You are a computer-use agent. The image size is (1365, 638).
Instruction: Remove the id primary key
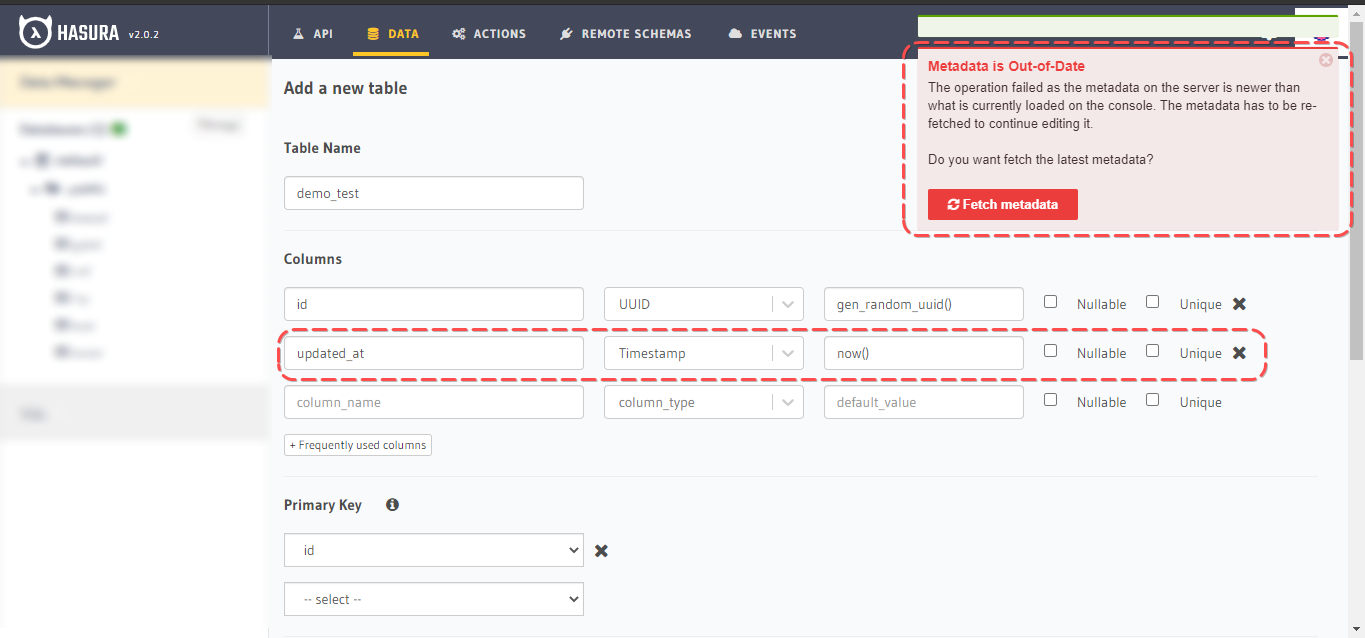click(601, 551)
